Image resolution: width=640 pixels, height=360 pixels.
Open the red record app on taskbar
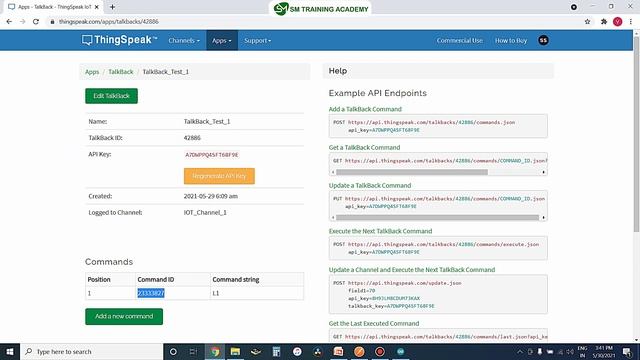point(380,351)
